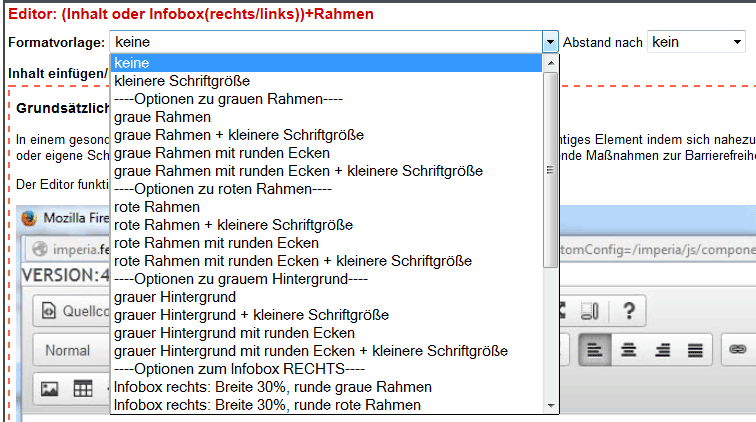Click the insert link icon
The height and width of the screenshot is (422, 756).
click(738, 349)
